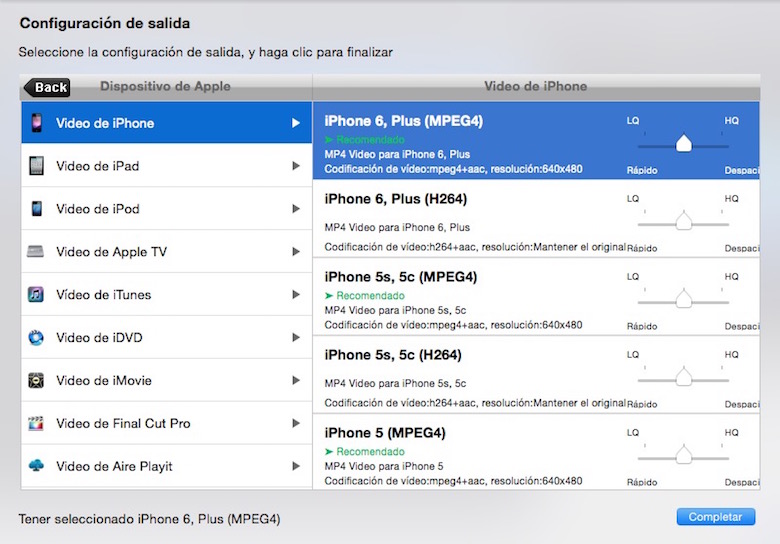The width and height of the screenshot is (780, 544).
Task: Expand the Video de iPhone arrow
Action: (295, 123)
